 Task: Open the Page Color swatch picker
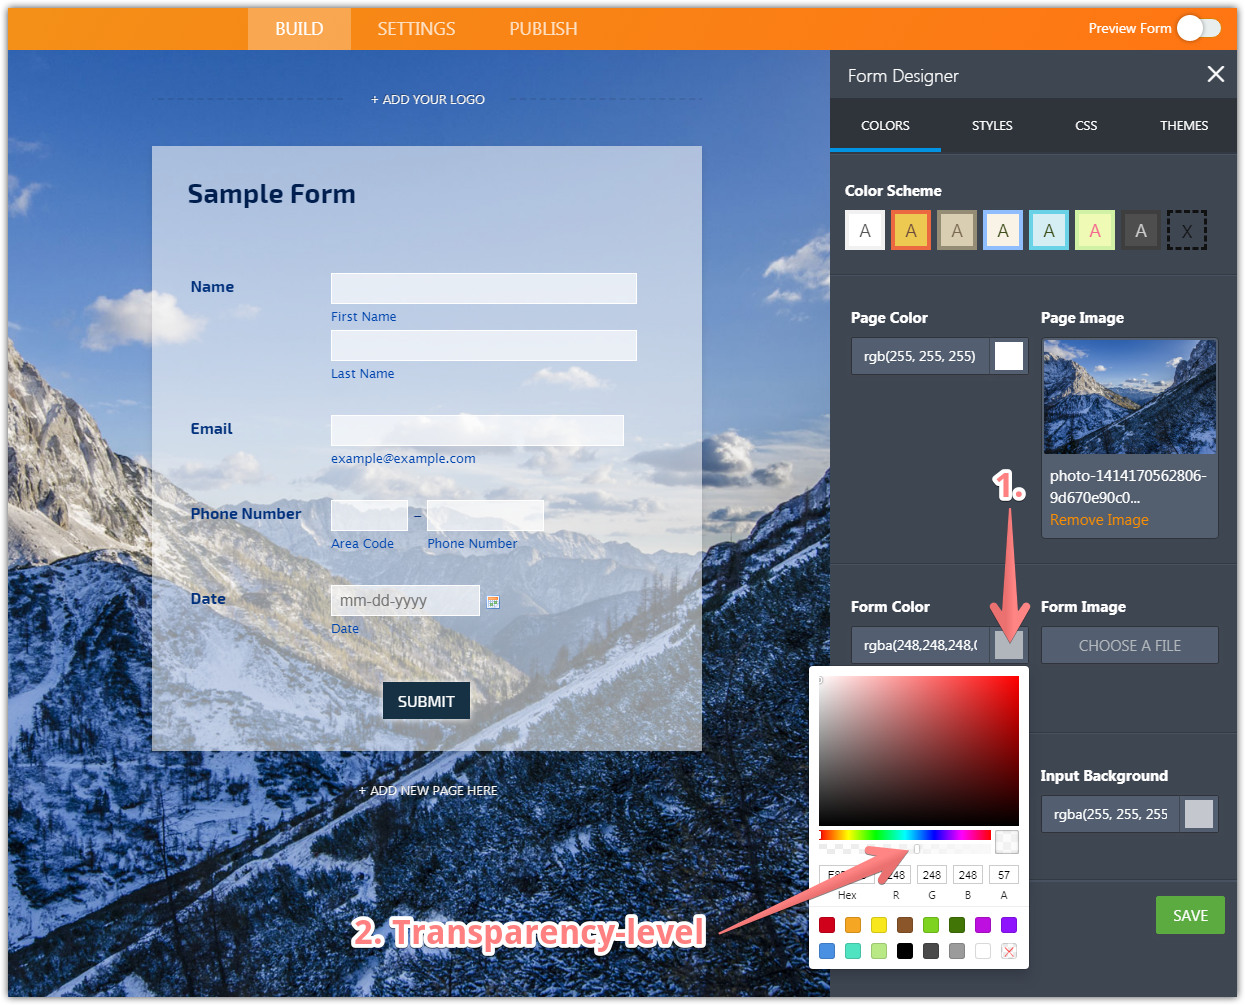click(1009, 356)
